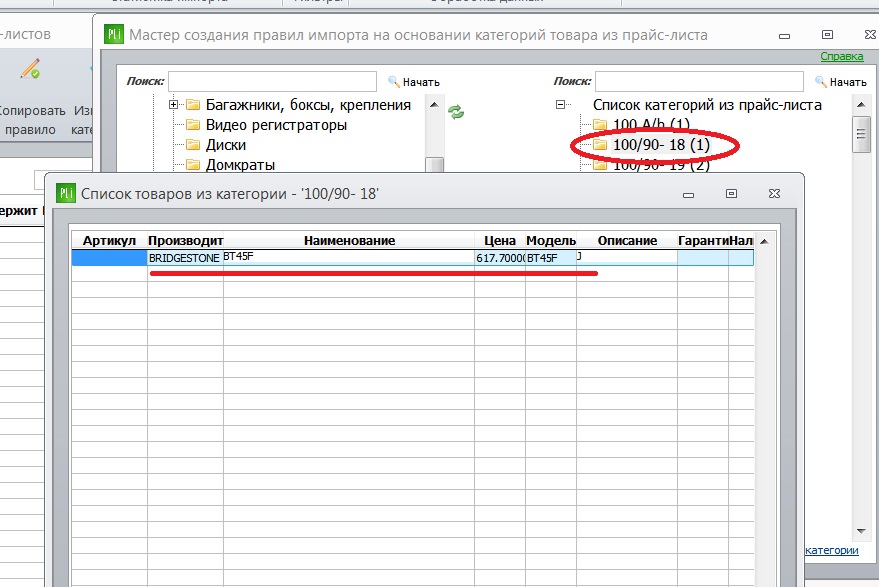This screenshot has height=587, width=879.
Task: Click folder icon of 100/90- 18 (1)
Action: click(600, 145)
